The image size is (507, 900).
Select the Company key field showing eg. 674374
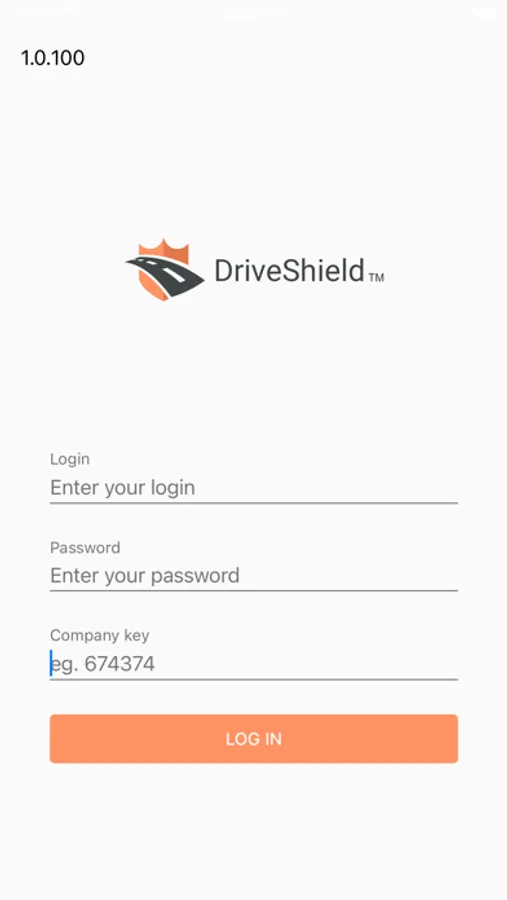pyautogui.click(x=254, y=664)
